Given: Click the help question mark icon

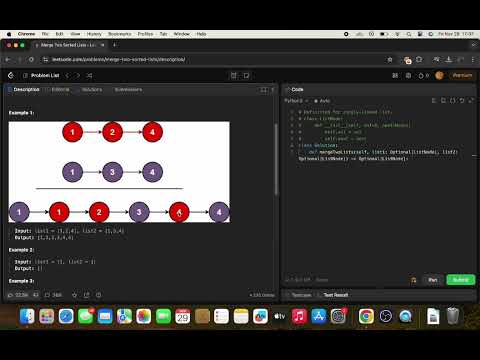Looking at the screenshot, I should tap(99, 295).
